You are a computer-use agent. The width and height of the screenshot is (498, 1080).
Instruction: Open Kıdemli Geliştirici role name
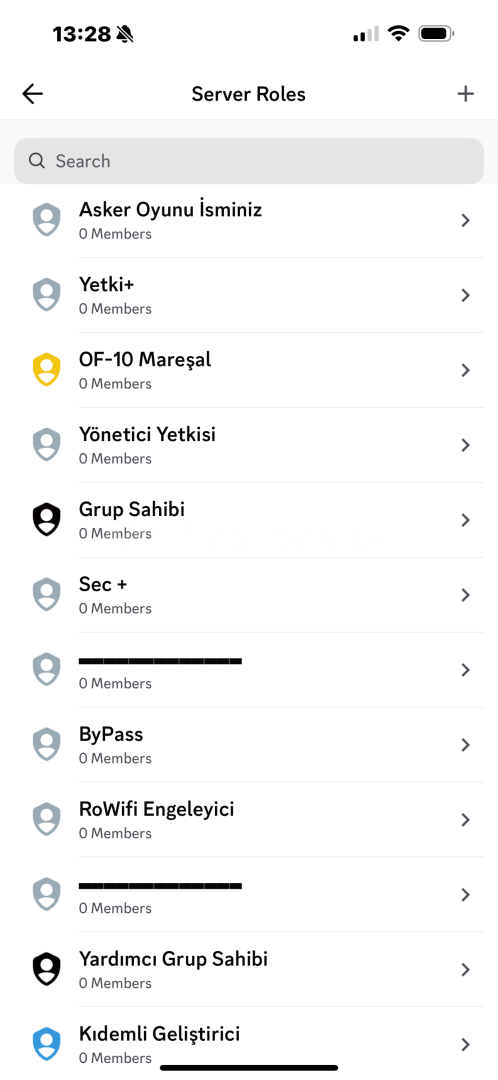coord(159,1034)
